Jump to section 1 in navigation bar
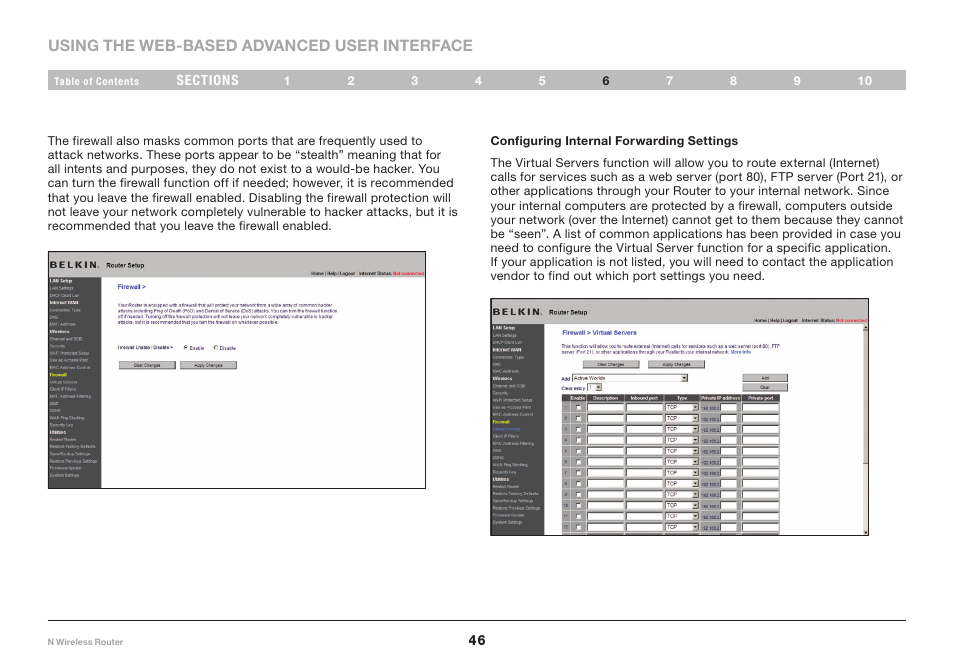Image resolution: width=954 pixels, height=668 pixels. [287, 81]
